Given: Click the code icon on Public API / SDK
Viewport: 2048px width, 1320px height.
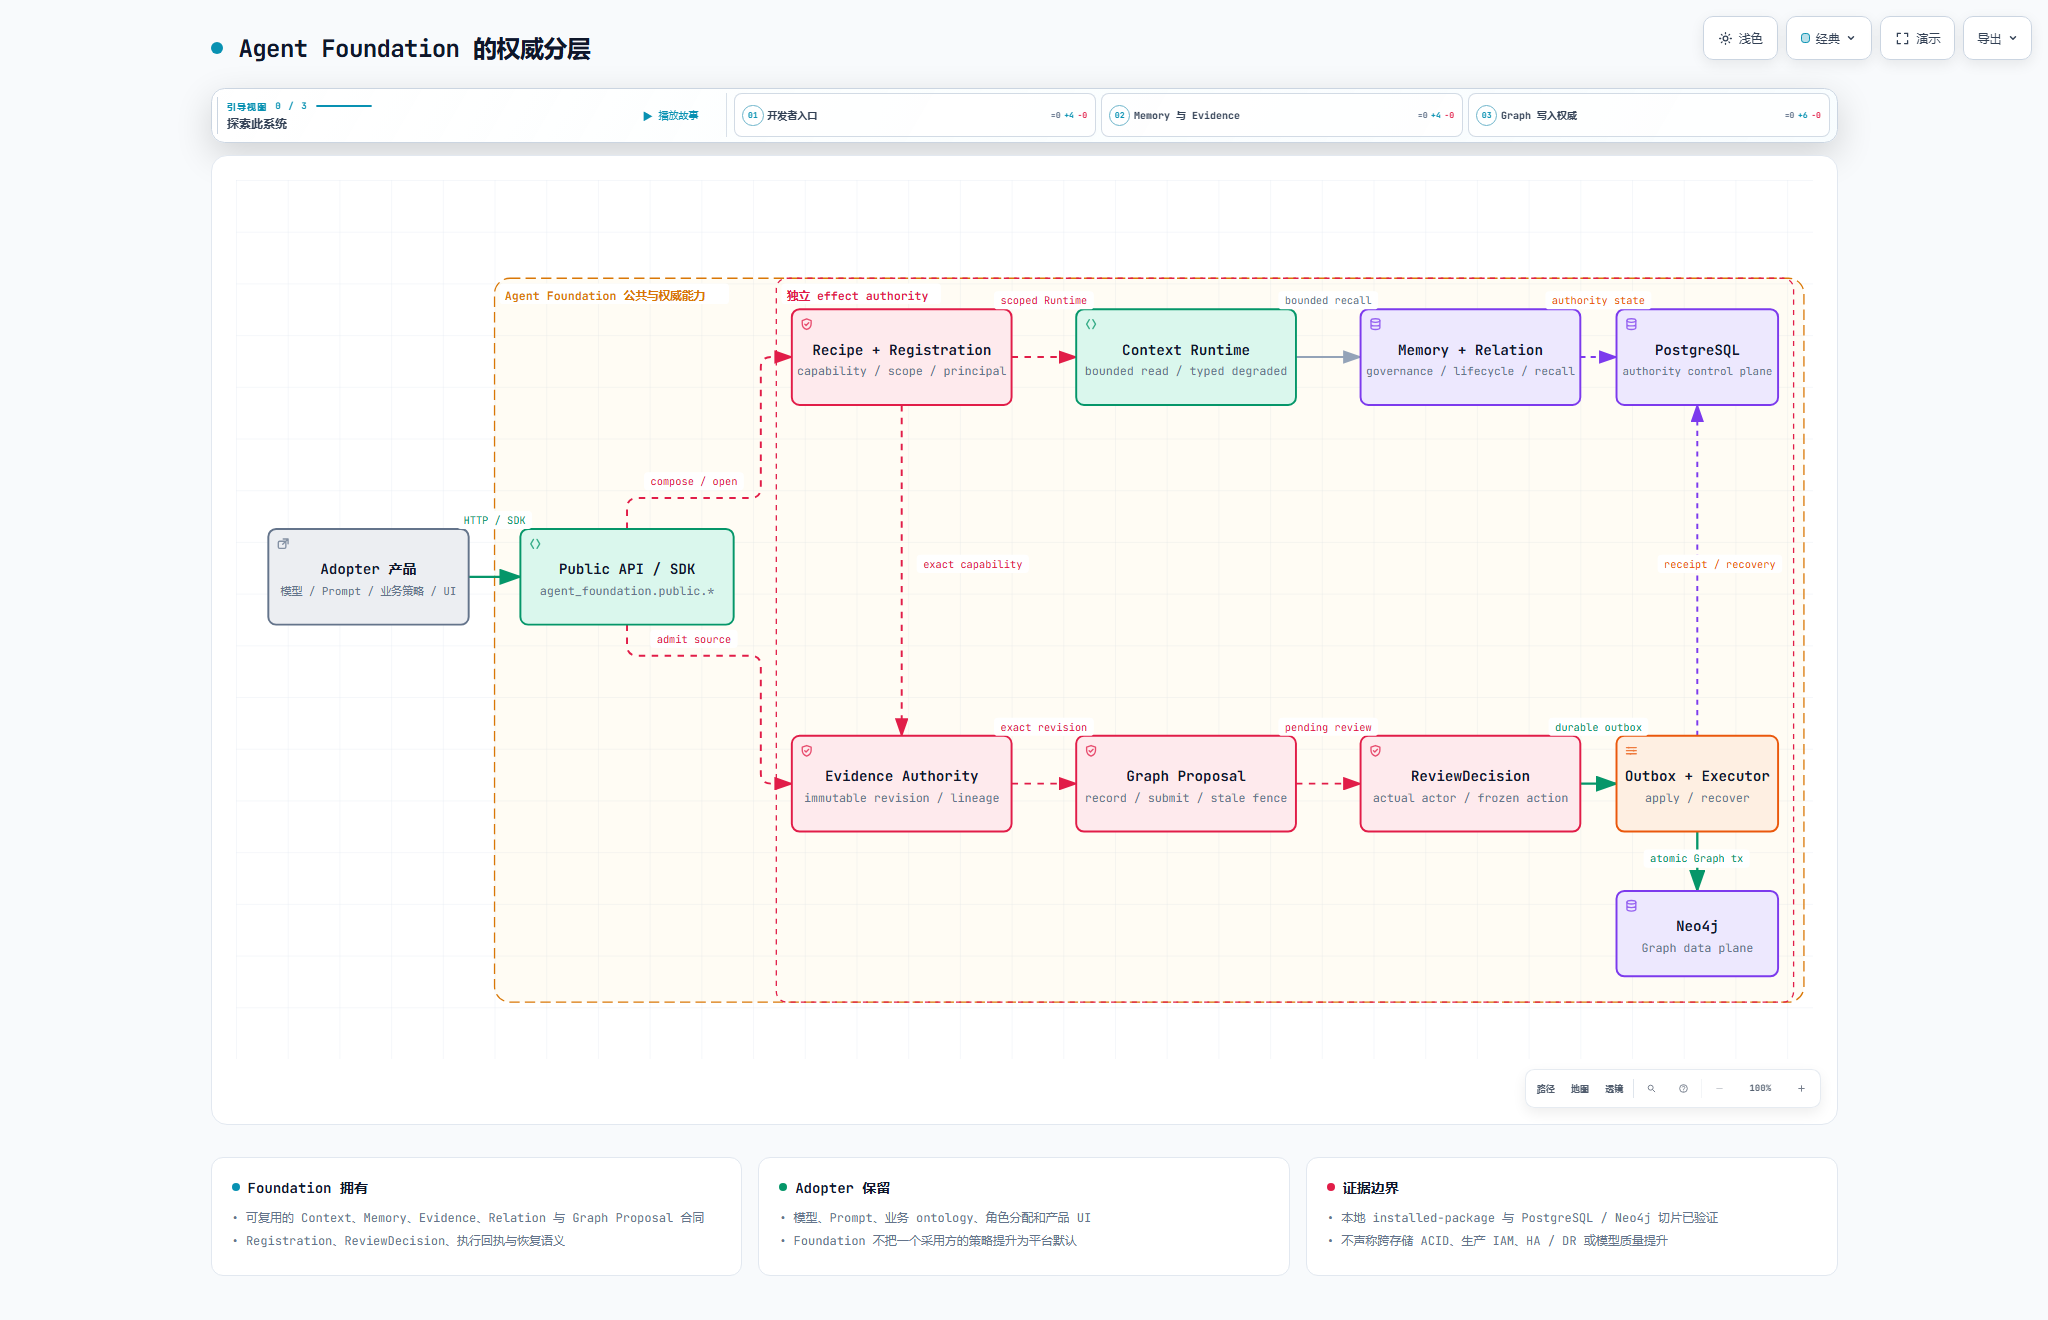Looking at the screenshot, I should click(x=535, y=544).
